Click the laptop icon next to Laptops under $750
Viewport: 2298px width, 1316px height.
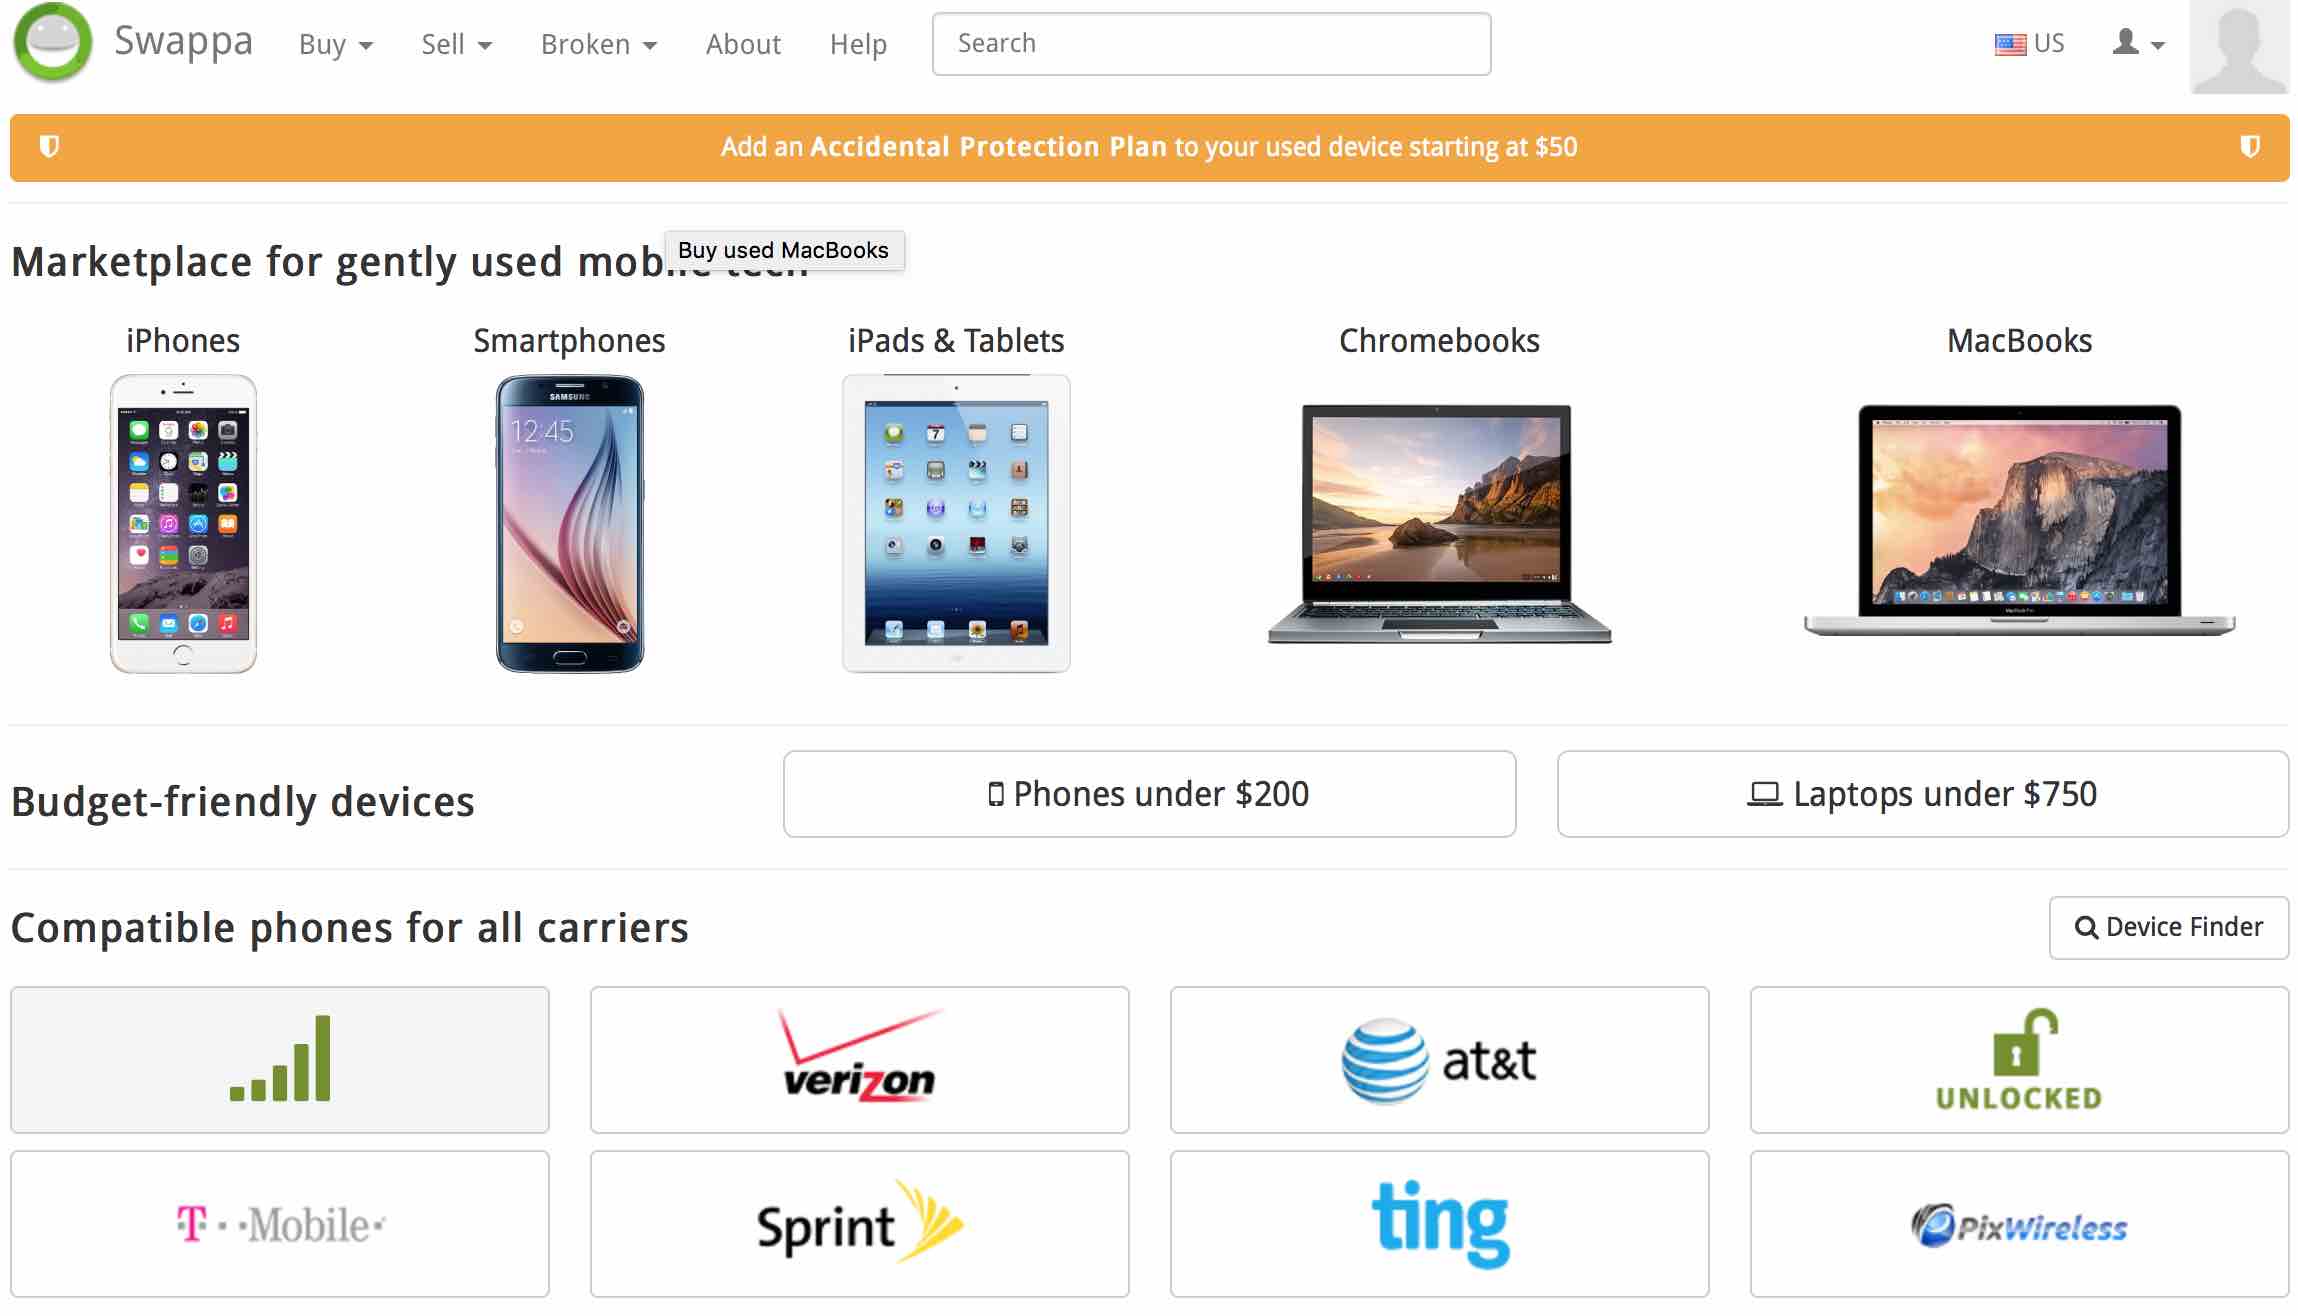1761,792
